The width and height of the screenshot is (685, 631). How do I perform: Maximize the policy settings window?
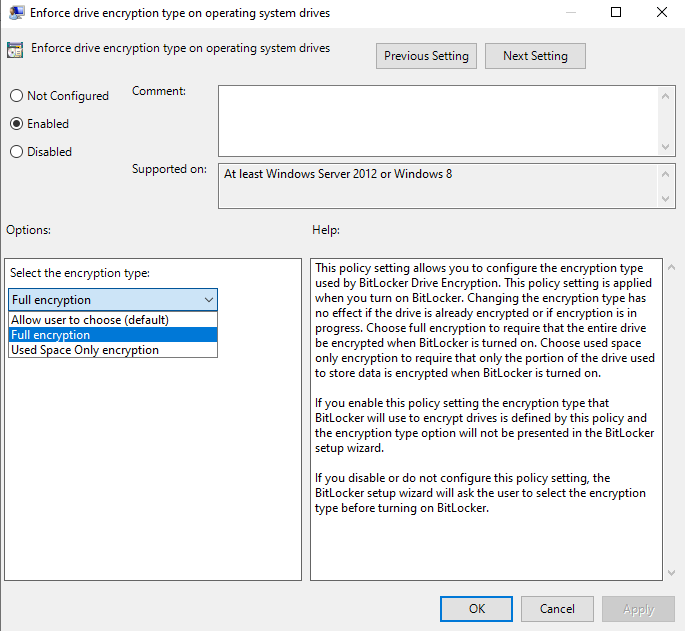(x=616, y=13)
